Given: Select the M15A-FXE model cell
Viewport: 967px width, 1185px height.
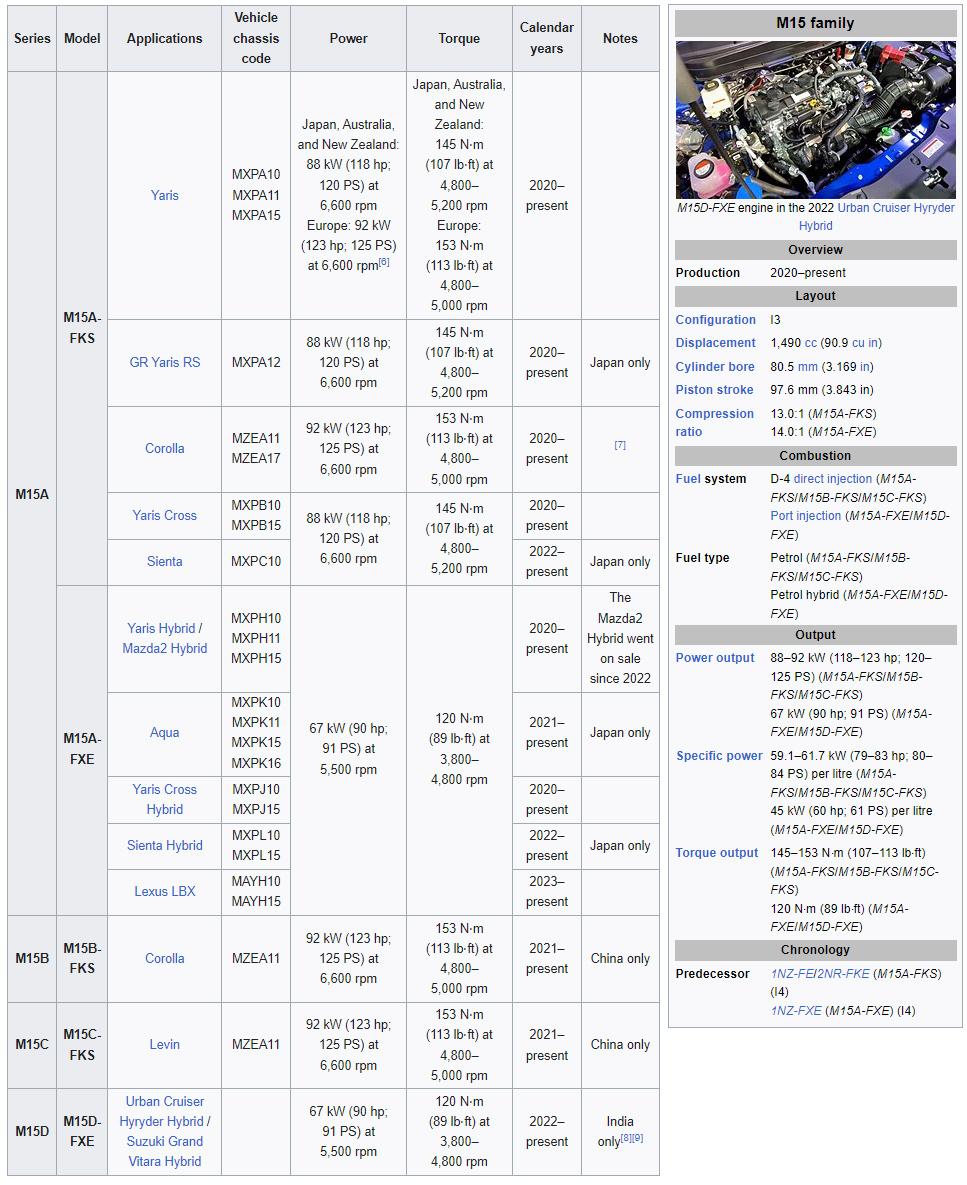Looking at the screenshot, I should [x=82, y=750].
